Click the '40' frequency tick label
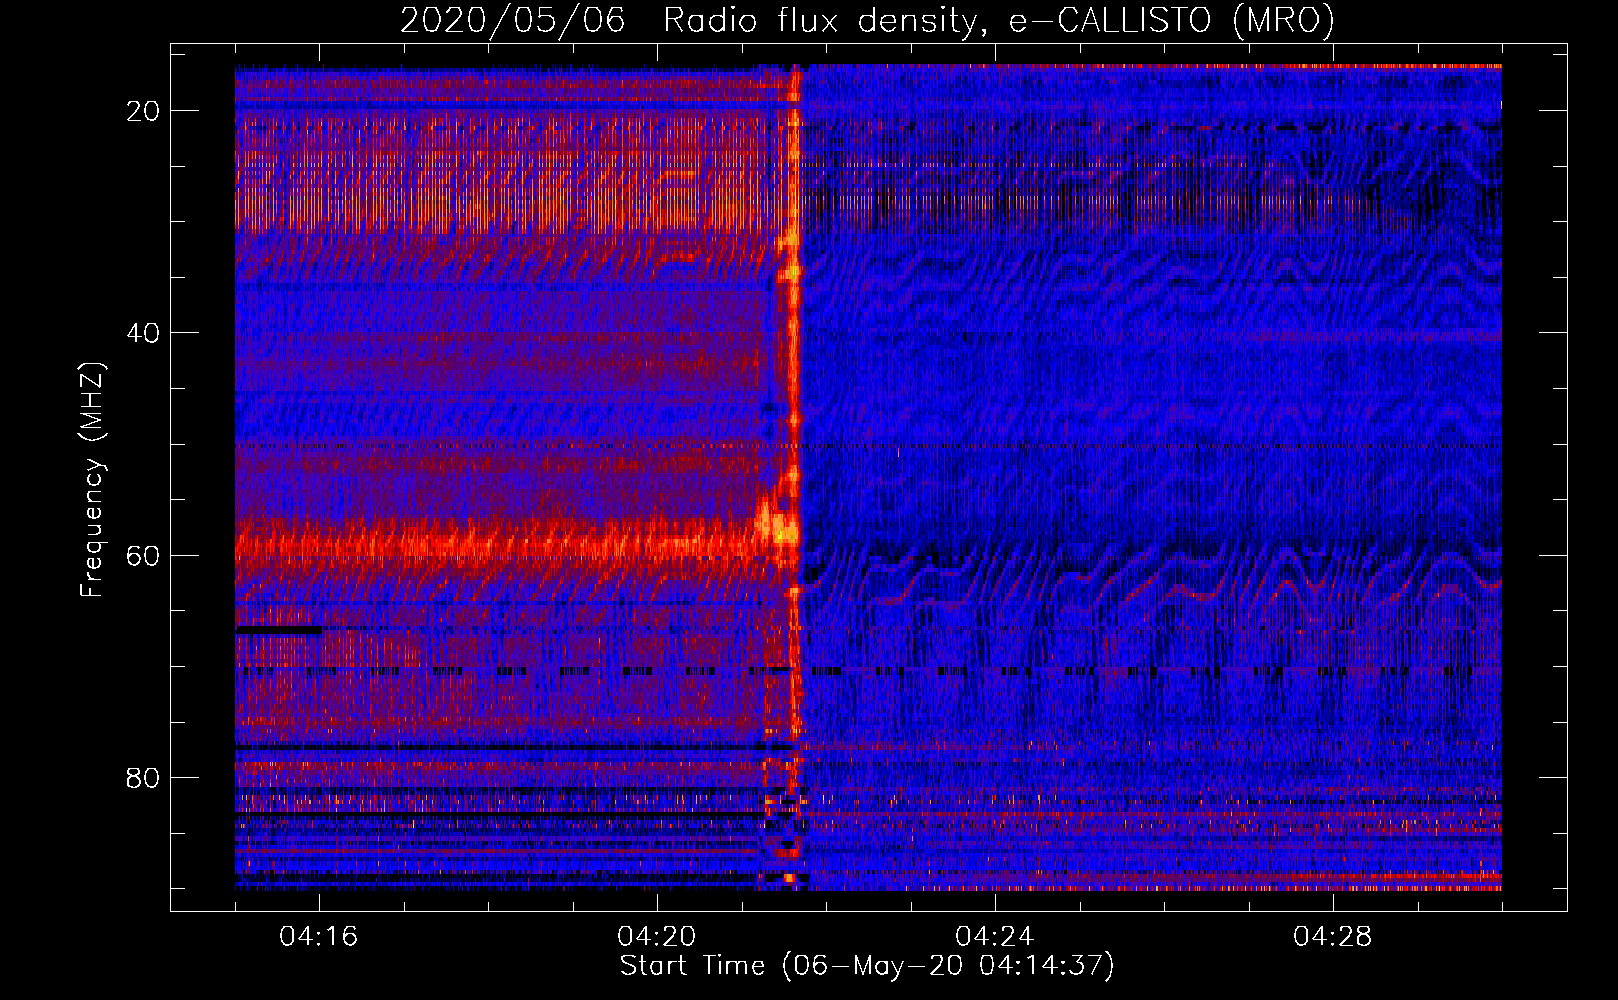The width and height of the screenshot is (1618, 1000). tap(144, 333)
